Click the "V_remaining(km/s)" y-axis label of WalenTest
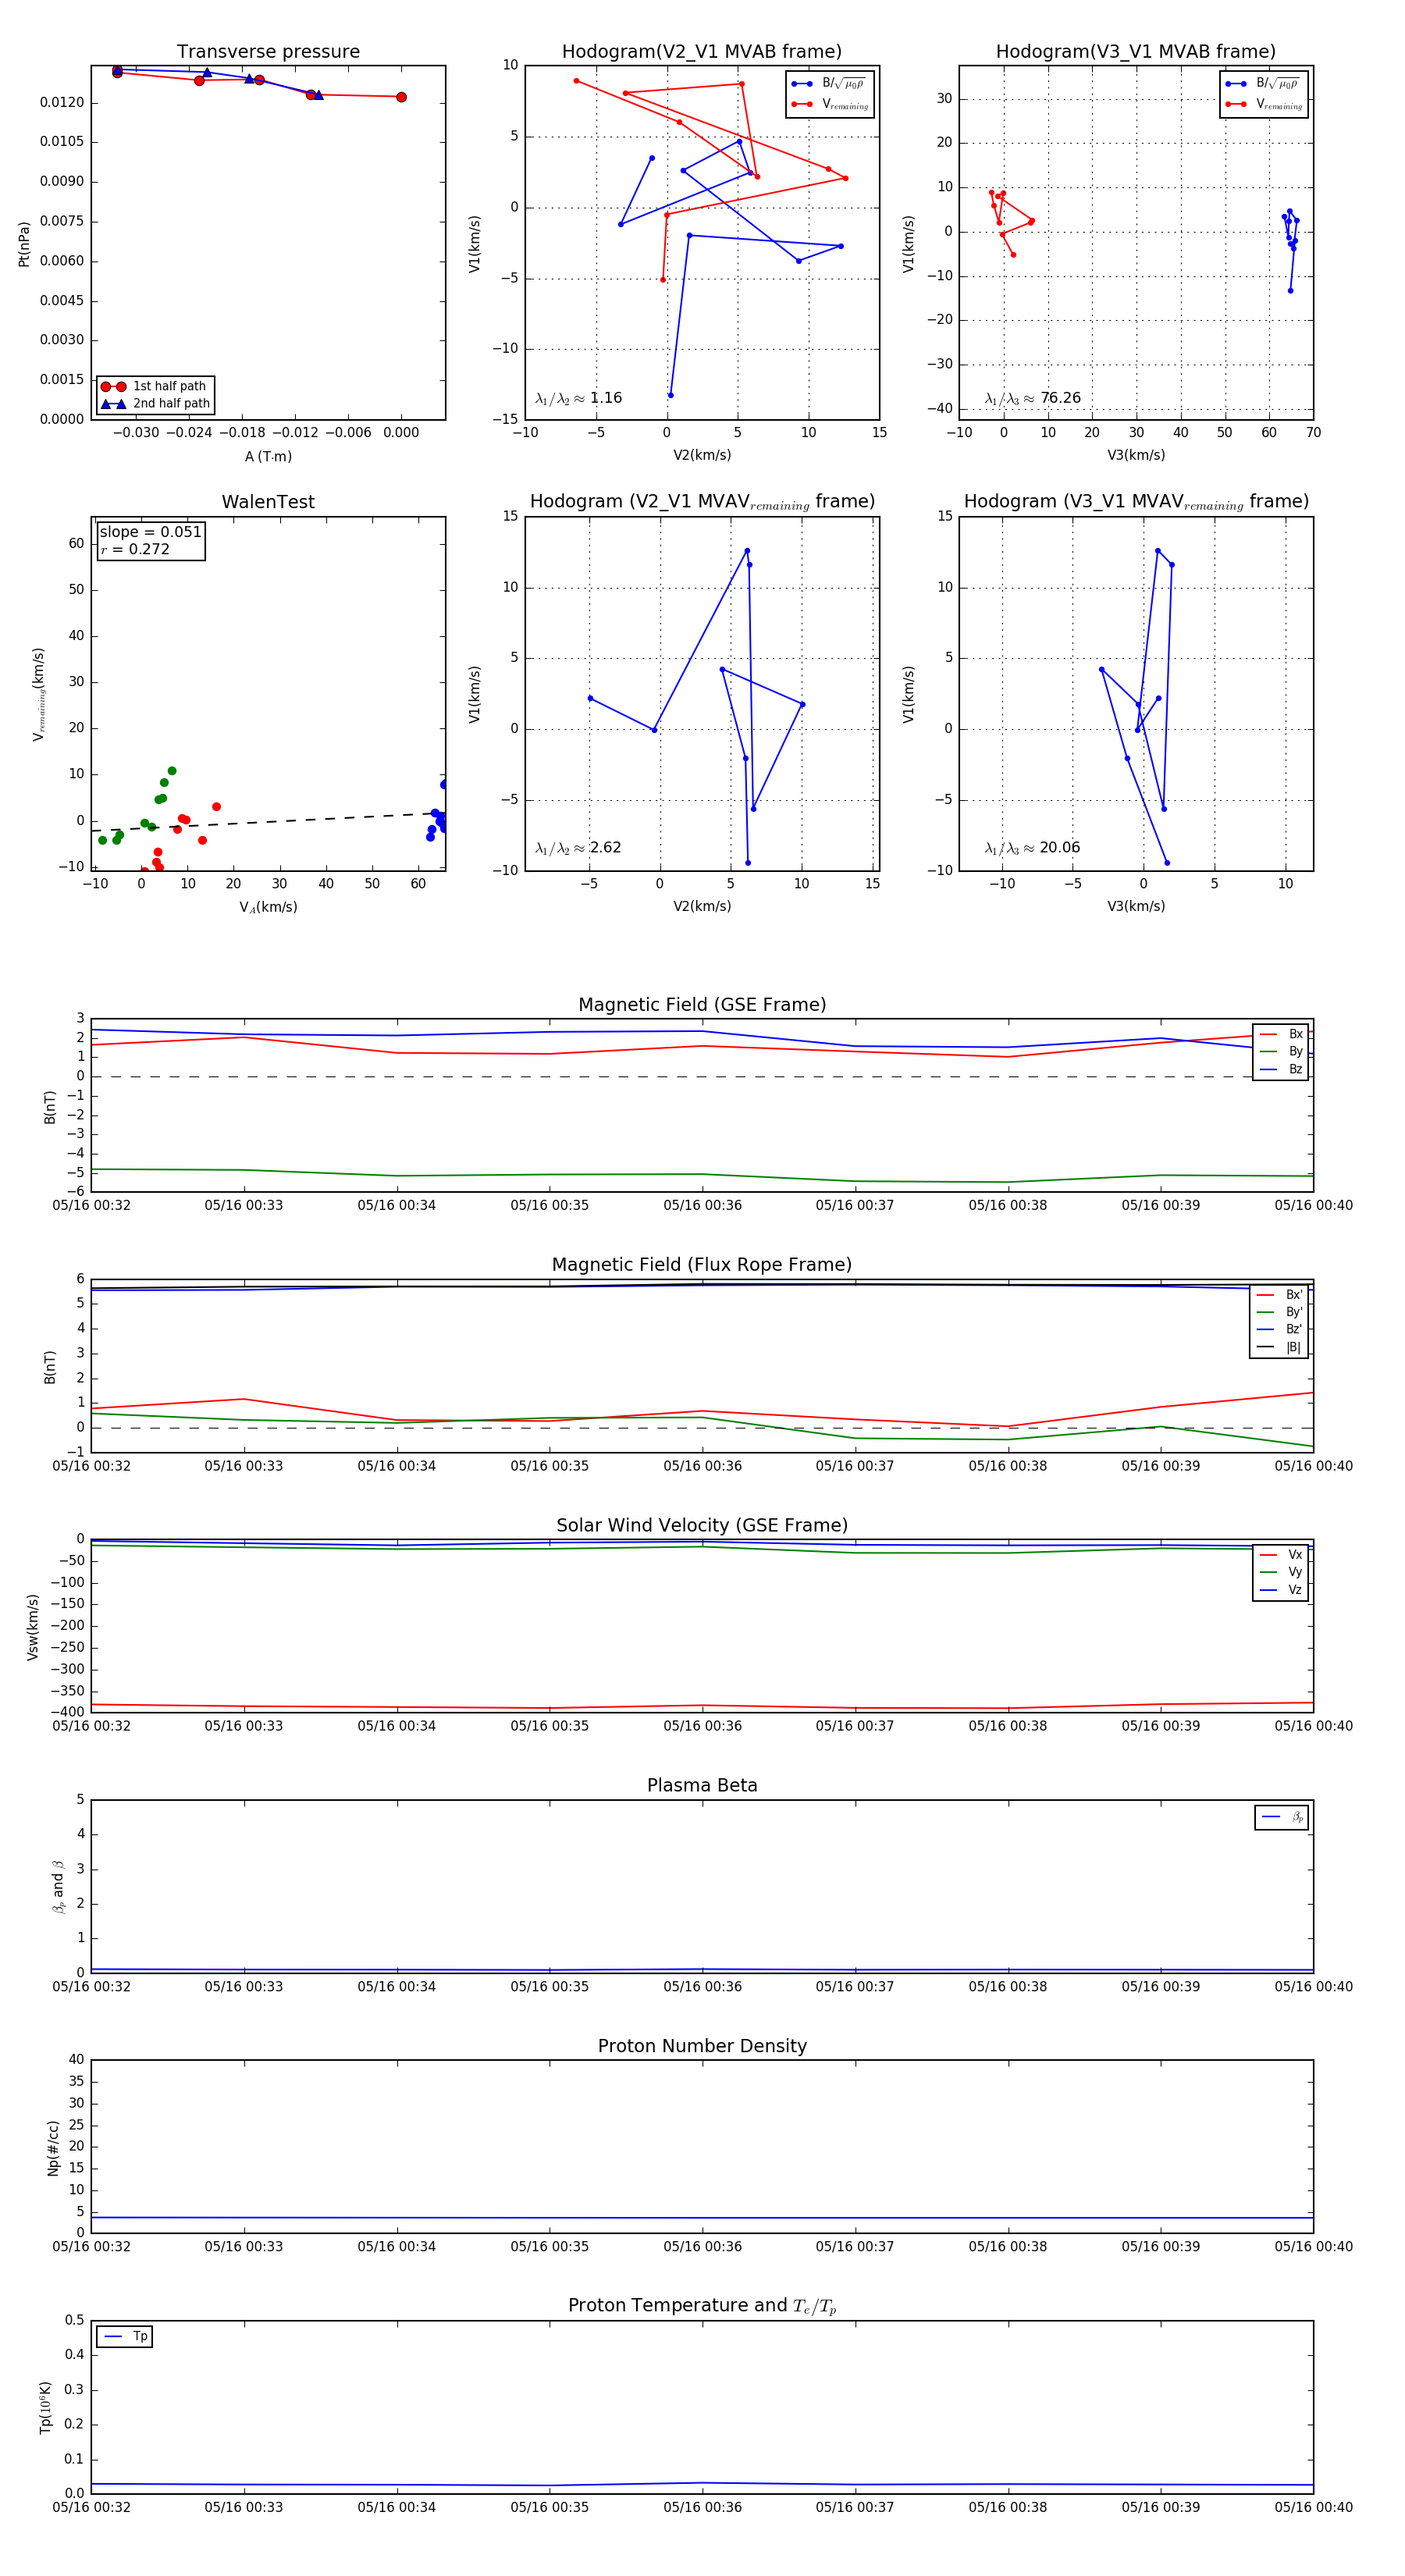The height and width of the screenshot is (2576, 1405). click(x=39, y=694)
